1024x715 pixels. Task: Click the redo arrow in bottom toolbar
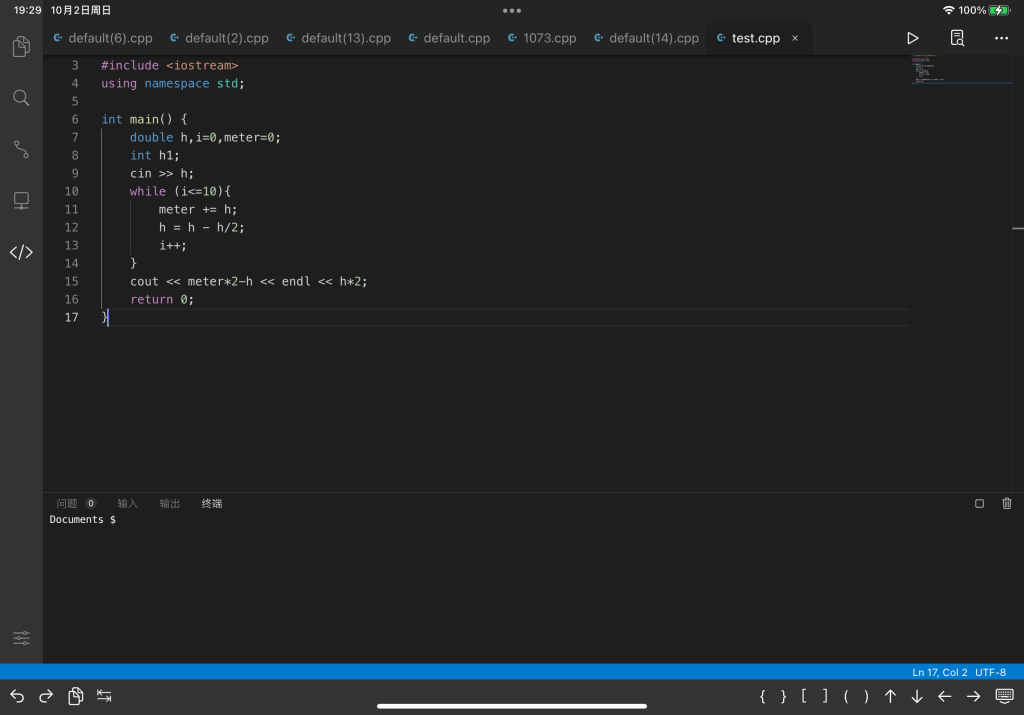tap(46, 696)
